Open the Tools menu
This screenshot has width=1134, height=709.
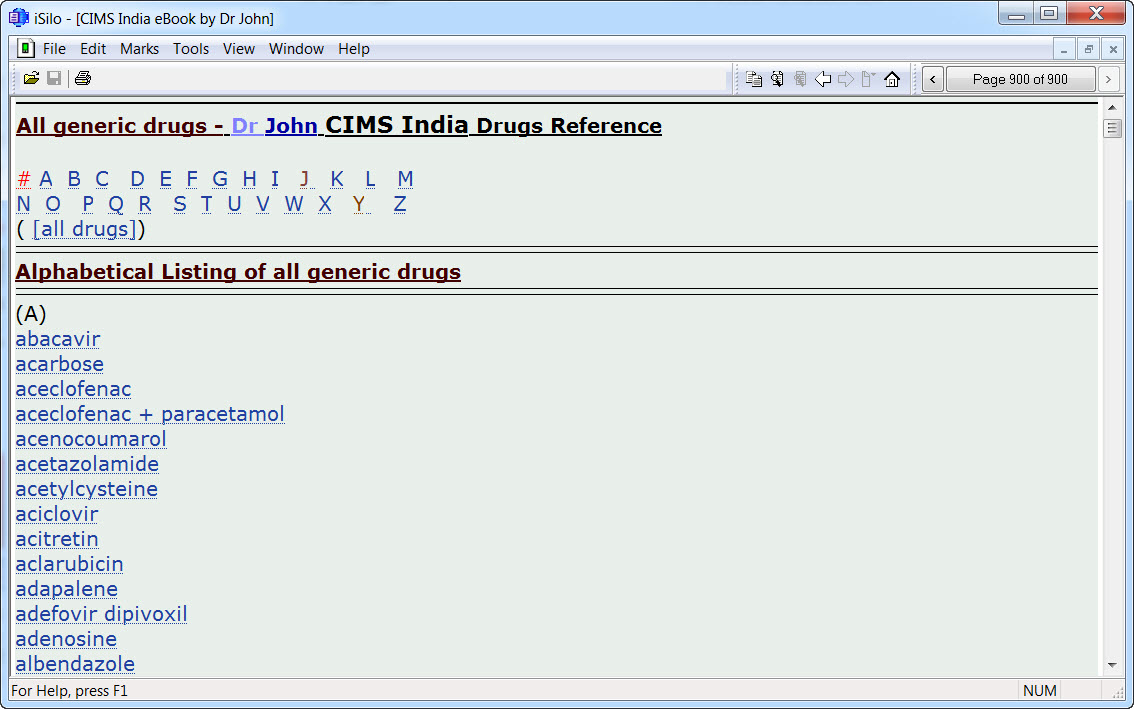(191, 48)
